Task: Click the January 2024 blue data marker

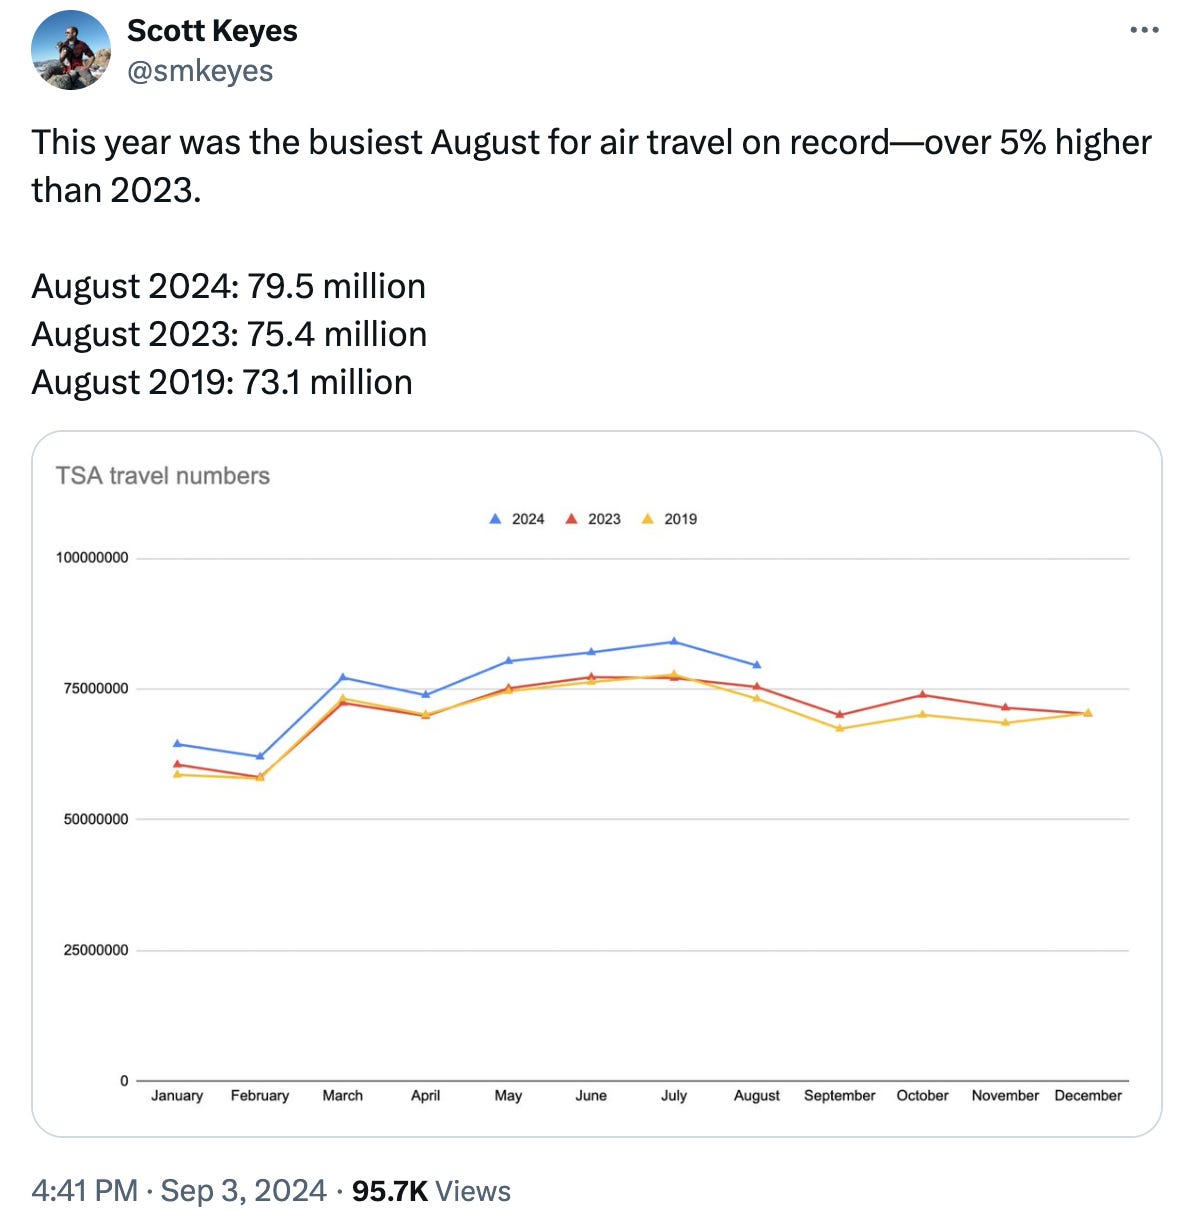Action: 177,743
